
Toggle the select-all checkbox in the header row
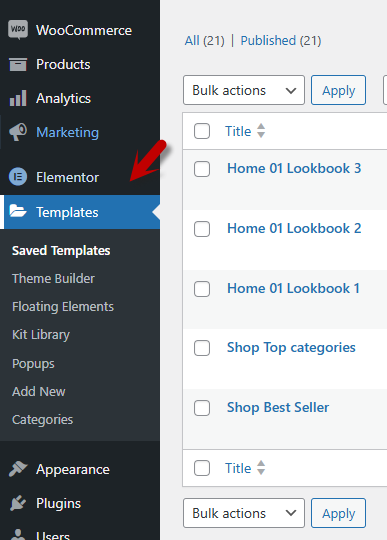(202, 131)
